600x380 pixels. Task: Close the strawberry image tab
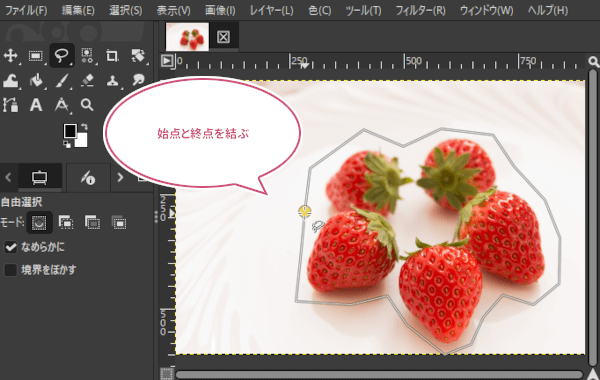click(x=223, y=37)
